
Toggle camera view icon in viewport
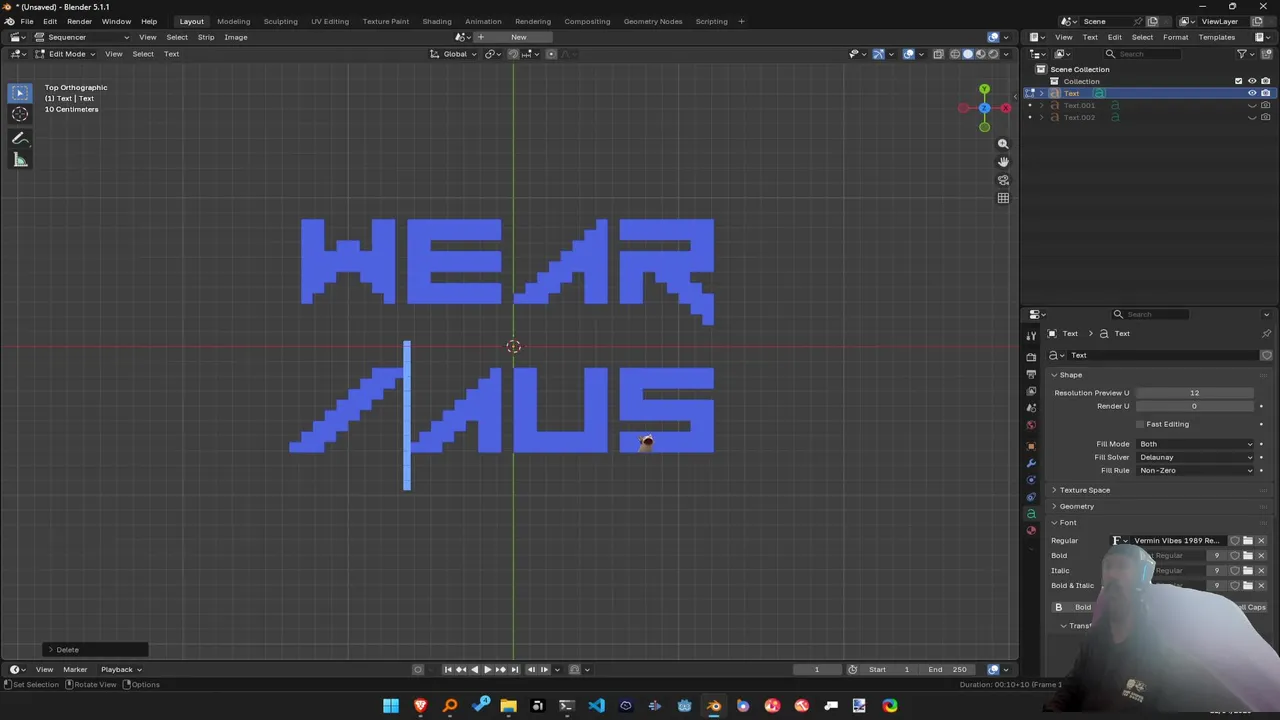click(1003, 180)
